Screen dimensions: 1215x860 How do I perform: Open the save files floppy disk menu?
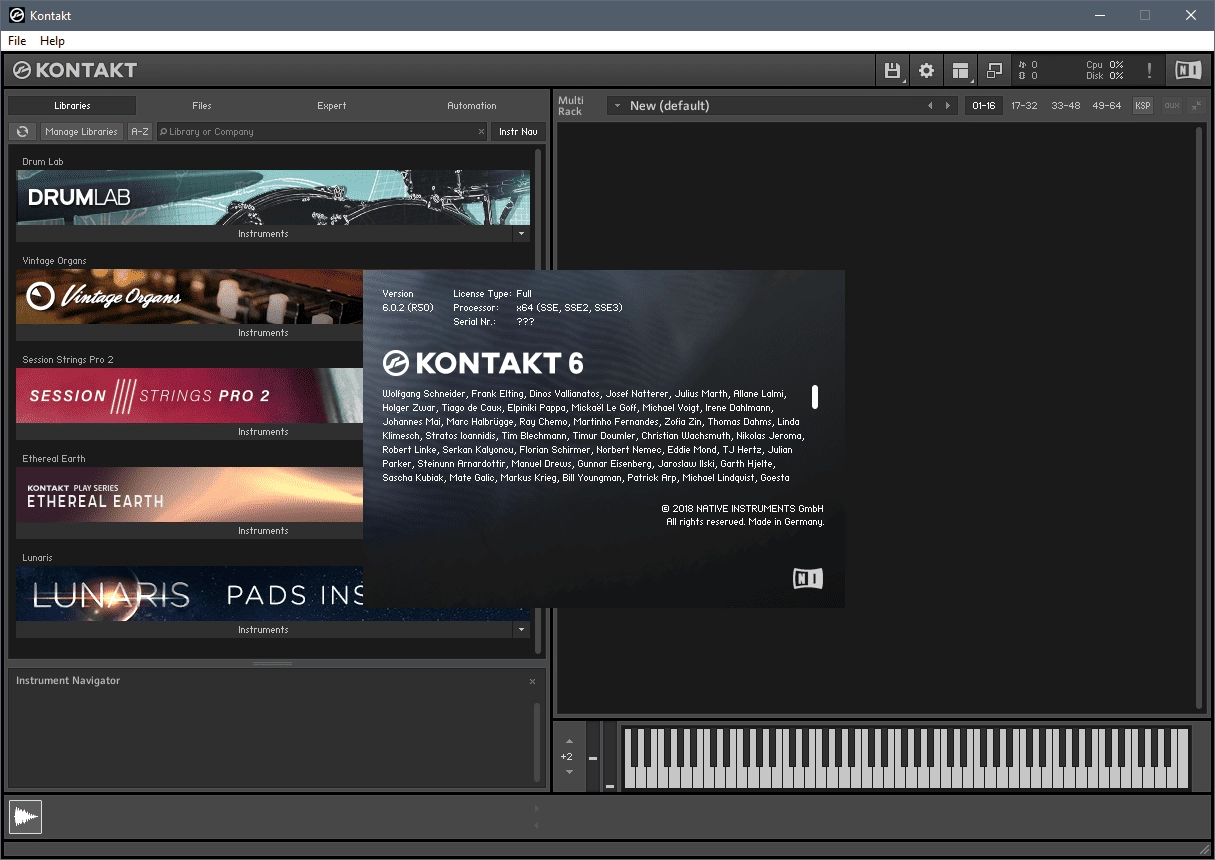coord(892,70)
